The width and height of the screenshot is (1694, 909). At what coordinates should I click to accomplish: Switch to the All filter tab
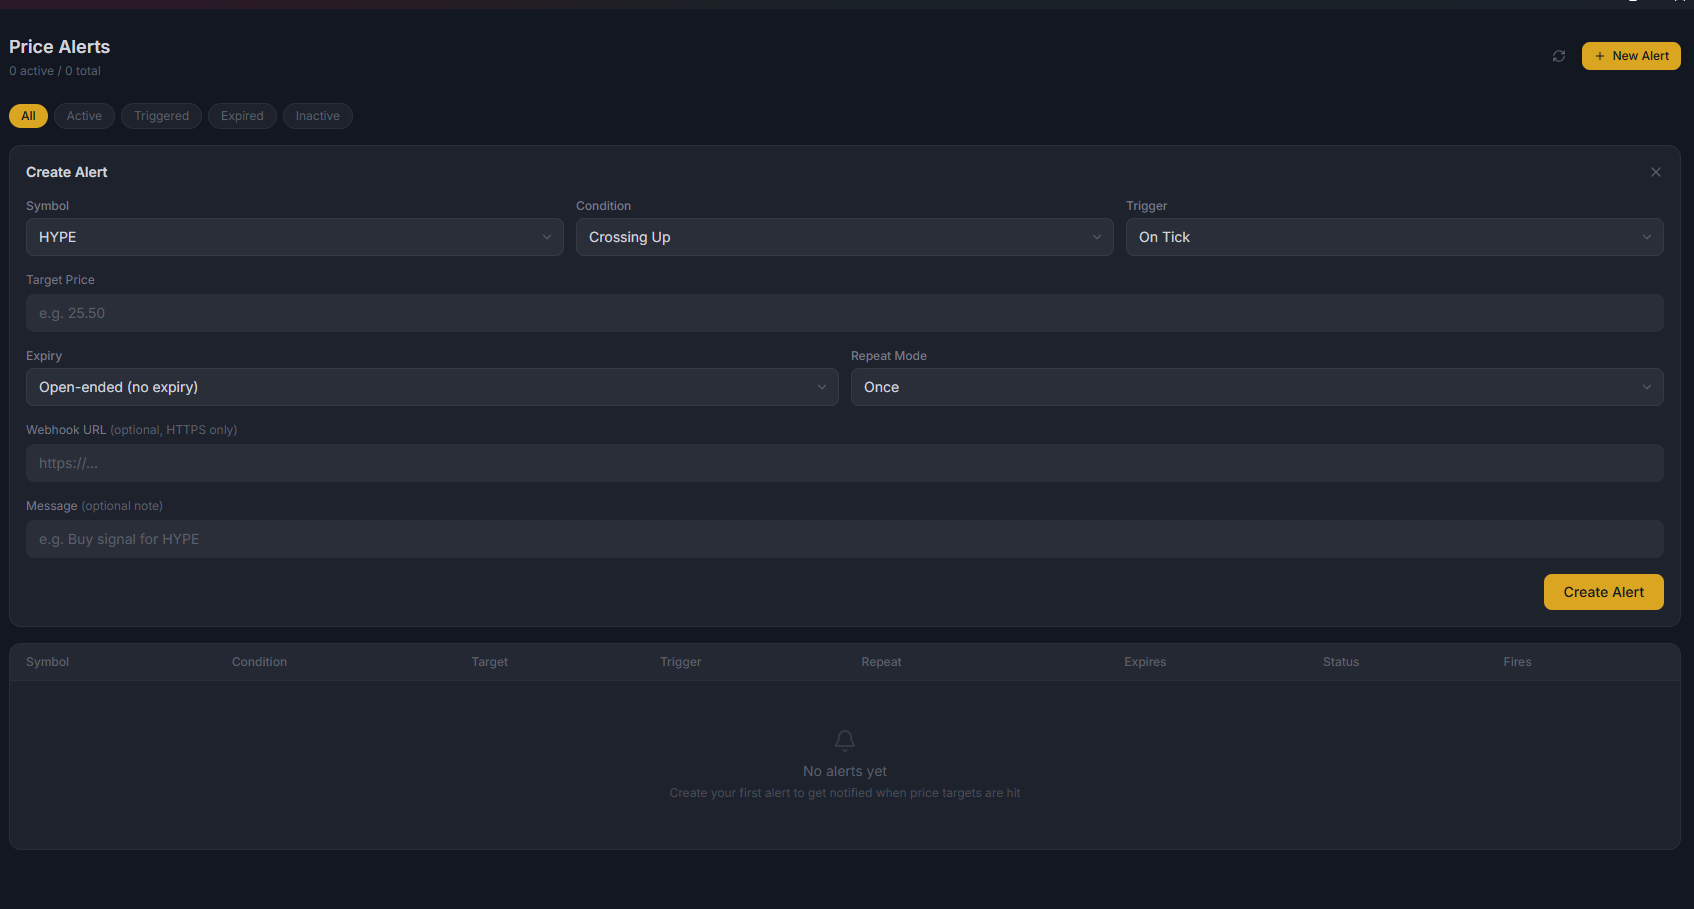click(x=28, y=115)
